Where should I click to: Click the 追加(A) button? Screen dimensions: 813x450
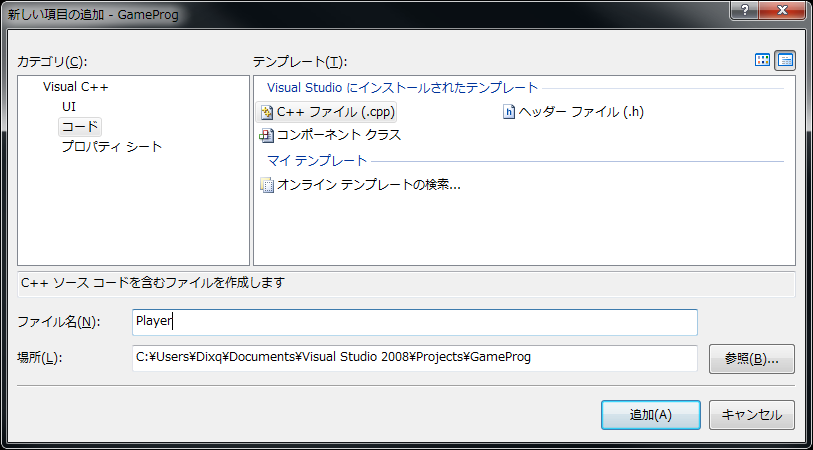pos(651,415)
